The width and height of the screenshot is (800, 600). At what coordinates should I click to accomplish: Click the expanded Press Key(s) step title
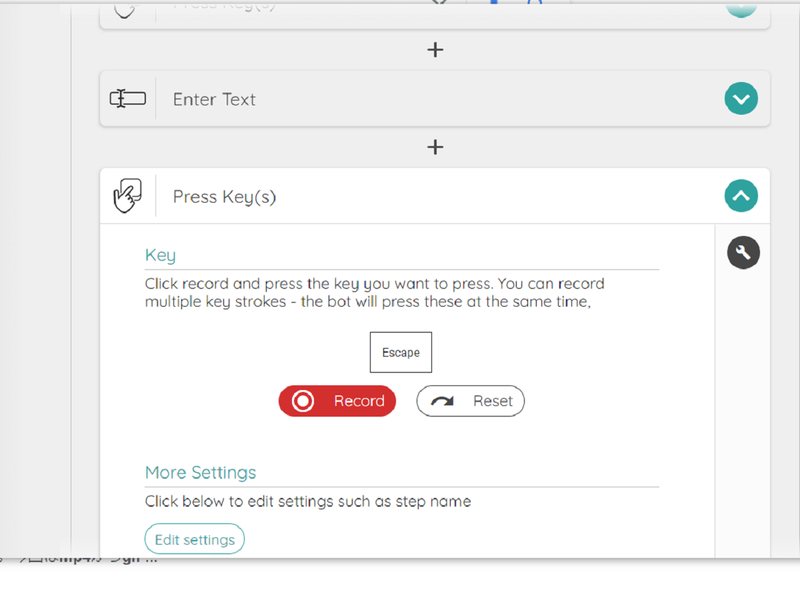click(x=224, y=197)
